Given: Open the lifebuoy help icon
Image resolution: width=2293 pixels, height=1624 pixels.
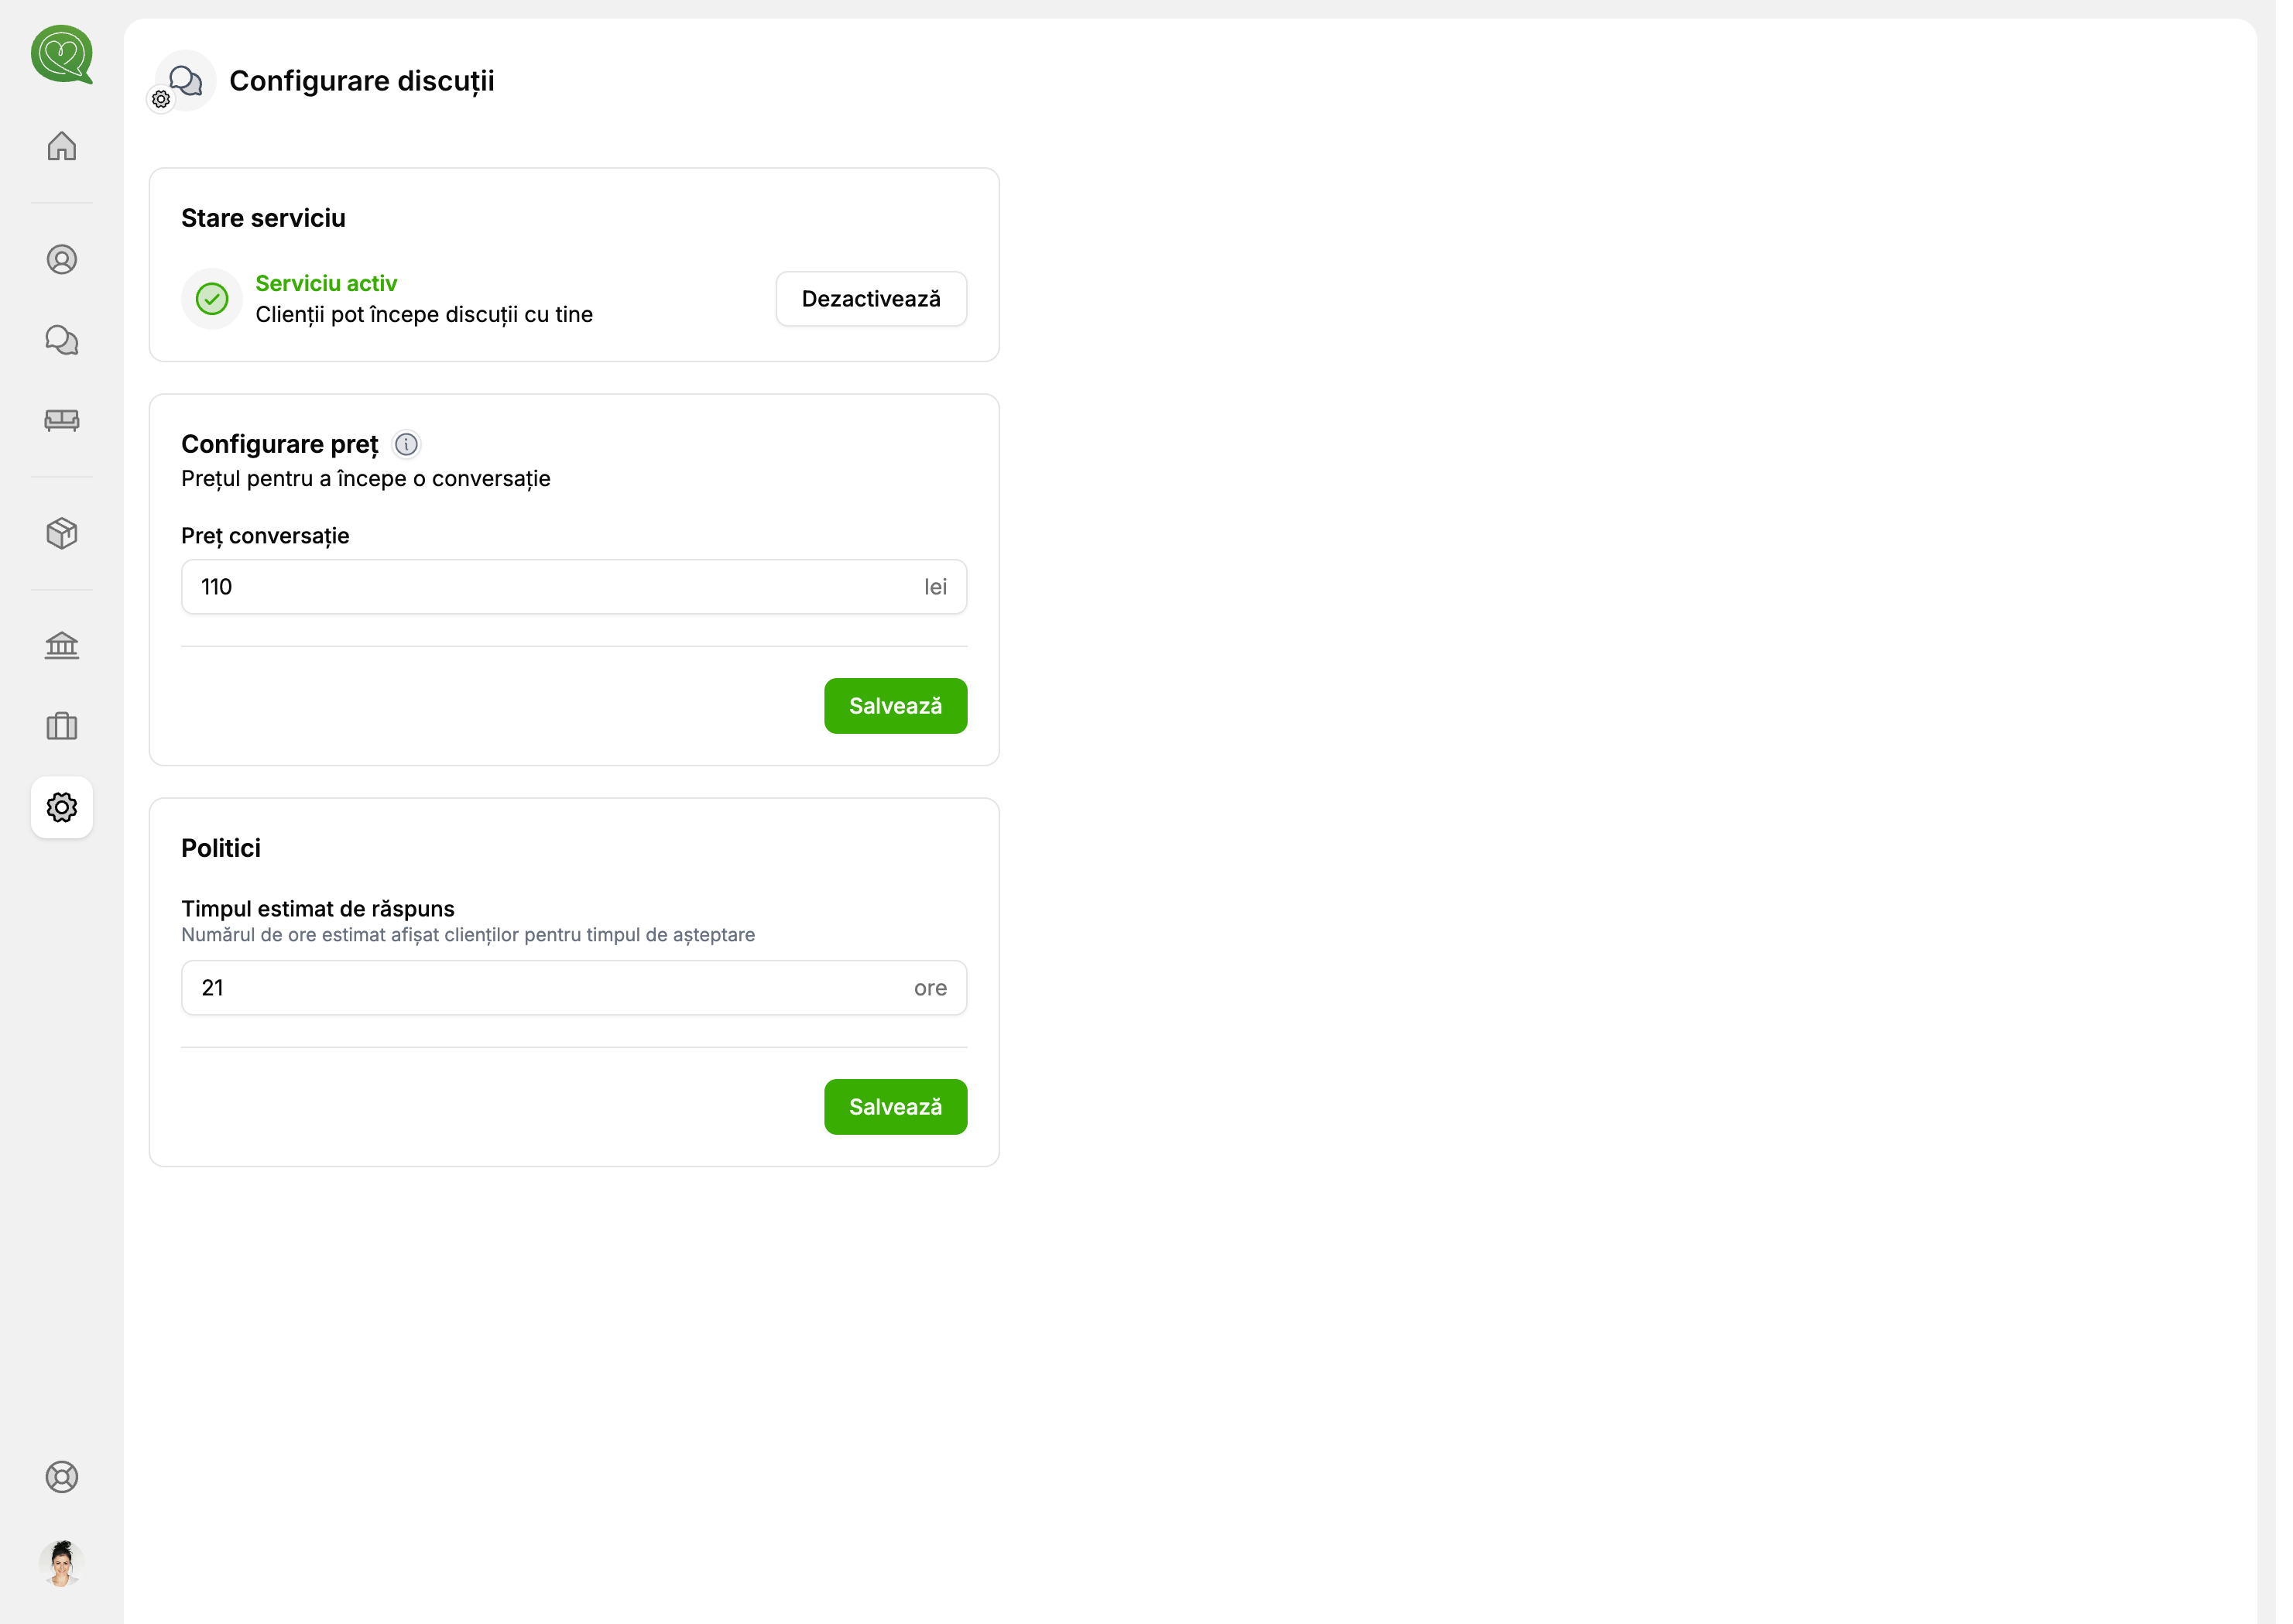Looking at the screenshot, I should point(62,1477).
